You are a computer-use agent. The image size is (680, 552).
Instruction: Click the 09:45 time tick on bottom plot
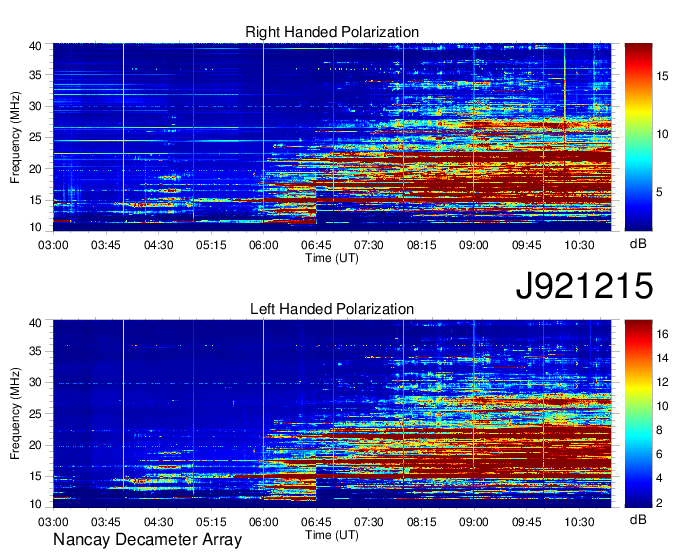pos(526,522)
